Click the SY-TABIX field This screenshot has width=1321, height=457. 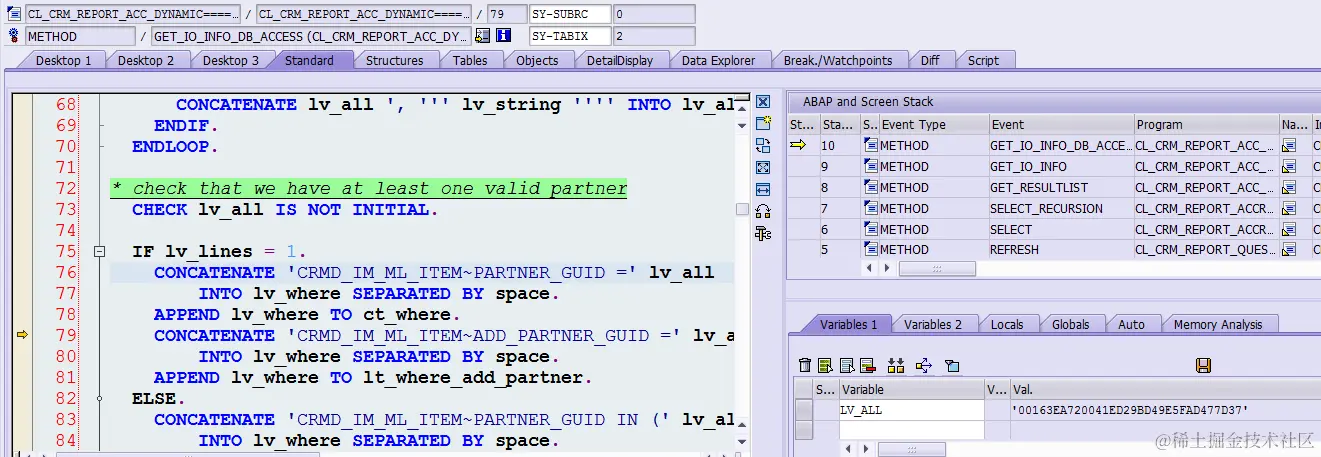pyautogui.click(x=570, y=36)
